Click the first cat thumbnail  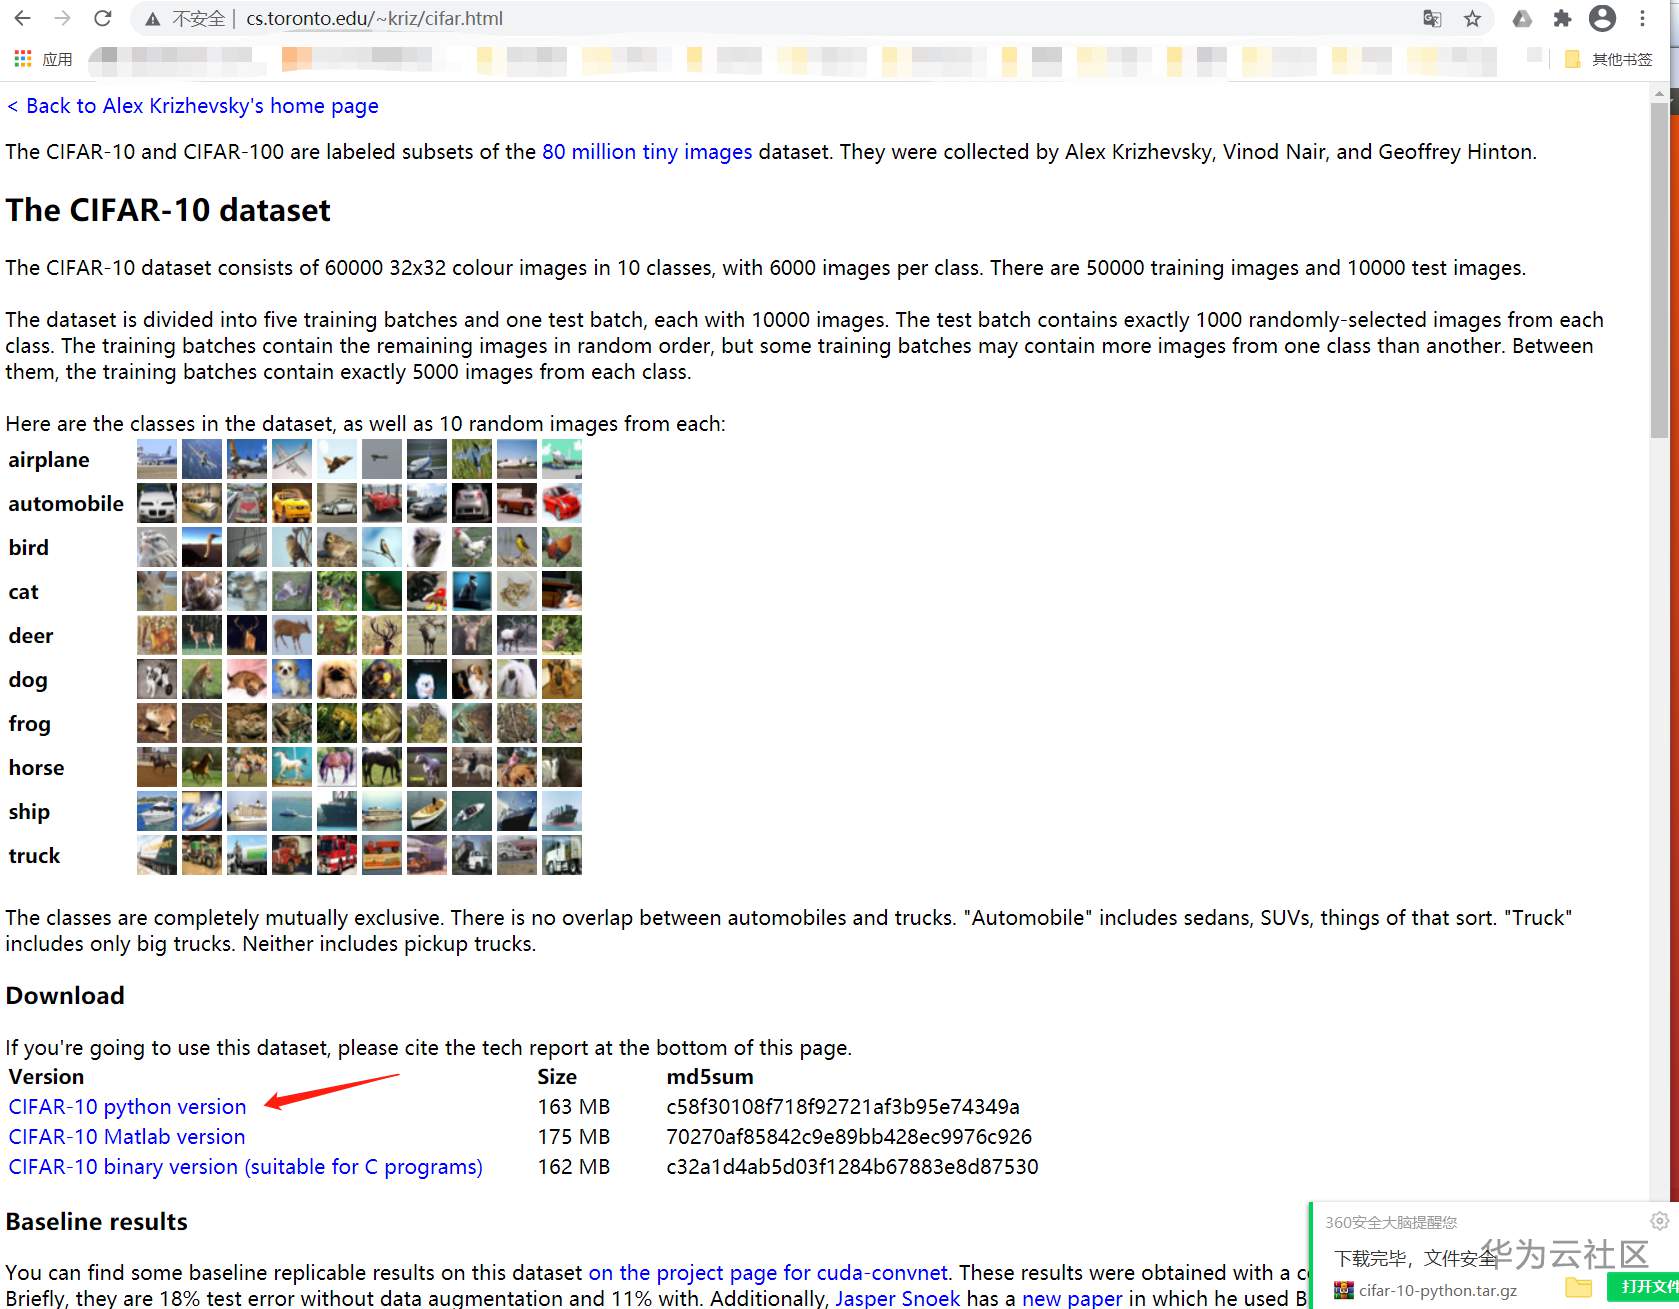coord(157,591)
